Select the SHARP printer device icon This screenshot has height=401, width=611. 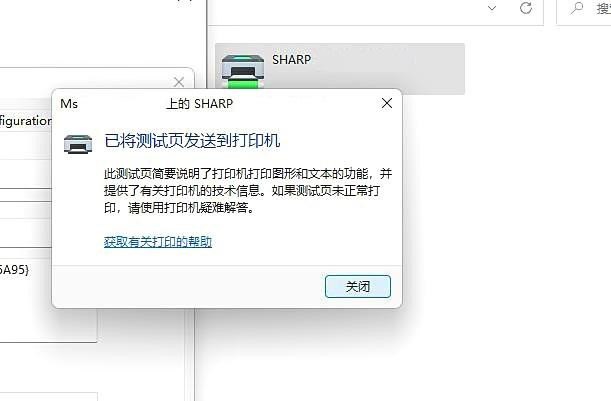[x=242, y=72]
